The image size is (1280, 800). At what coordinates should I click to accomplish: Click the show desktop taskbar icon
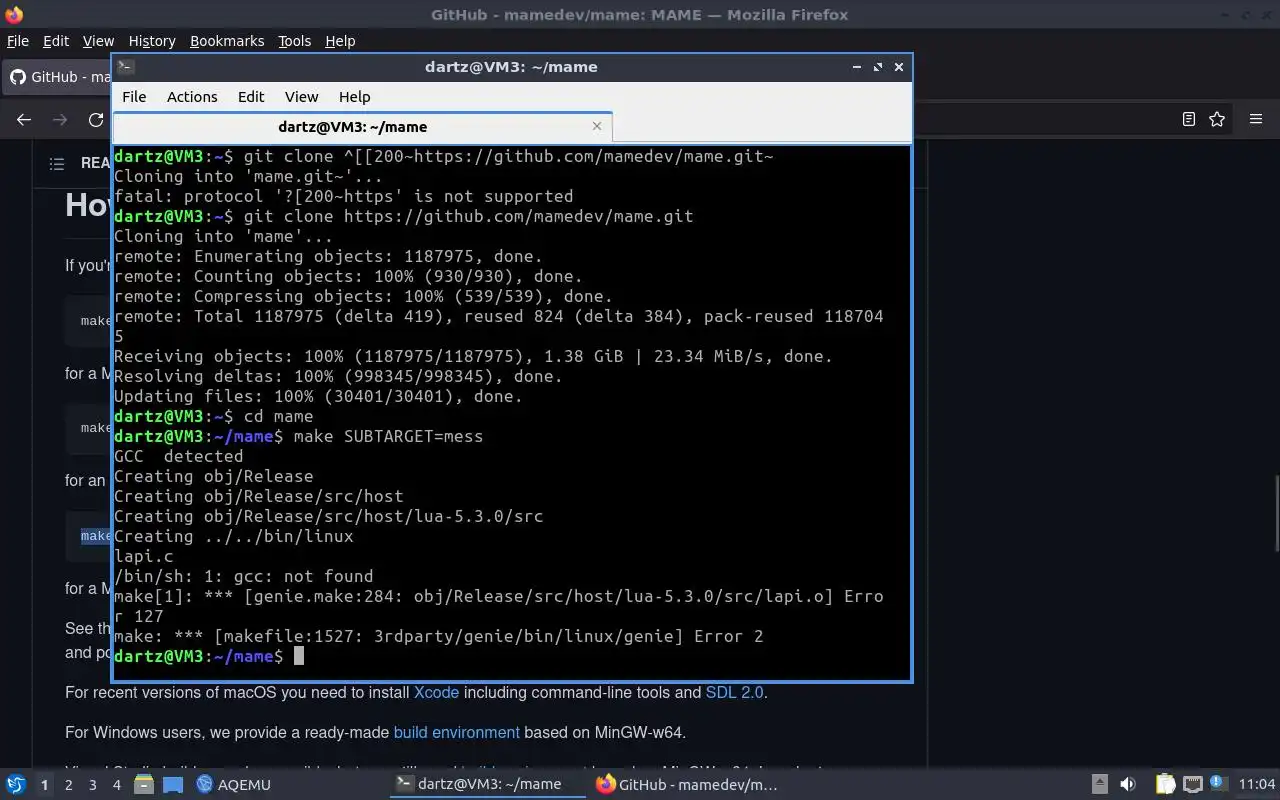173,784
